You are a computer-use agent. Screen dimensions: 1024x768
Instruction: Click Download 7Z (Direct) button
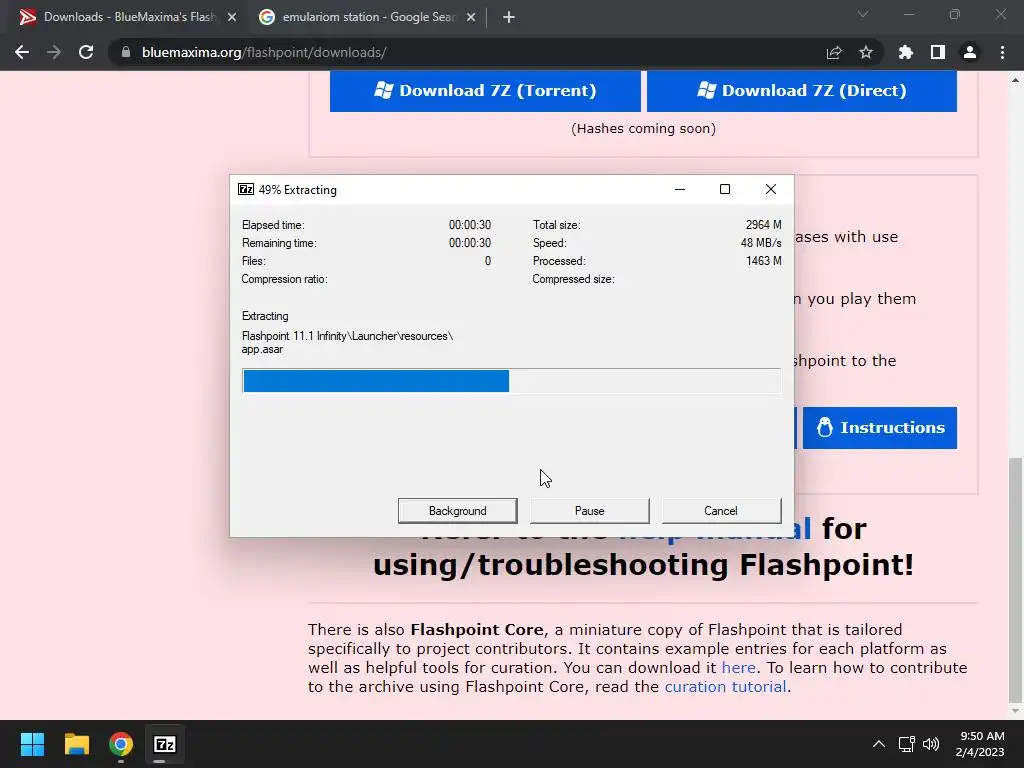[802, 90]
